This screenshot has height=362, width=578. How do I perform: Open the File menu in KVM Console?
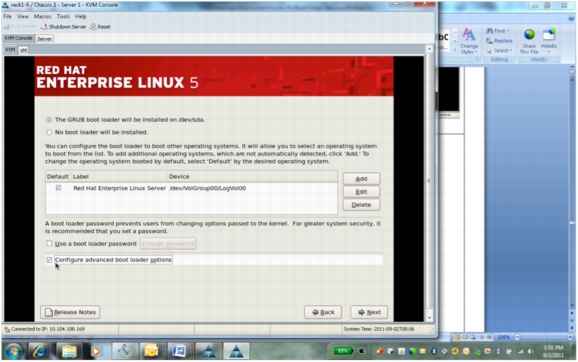coord(7,16)
